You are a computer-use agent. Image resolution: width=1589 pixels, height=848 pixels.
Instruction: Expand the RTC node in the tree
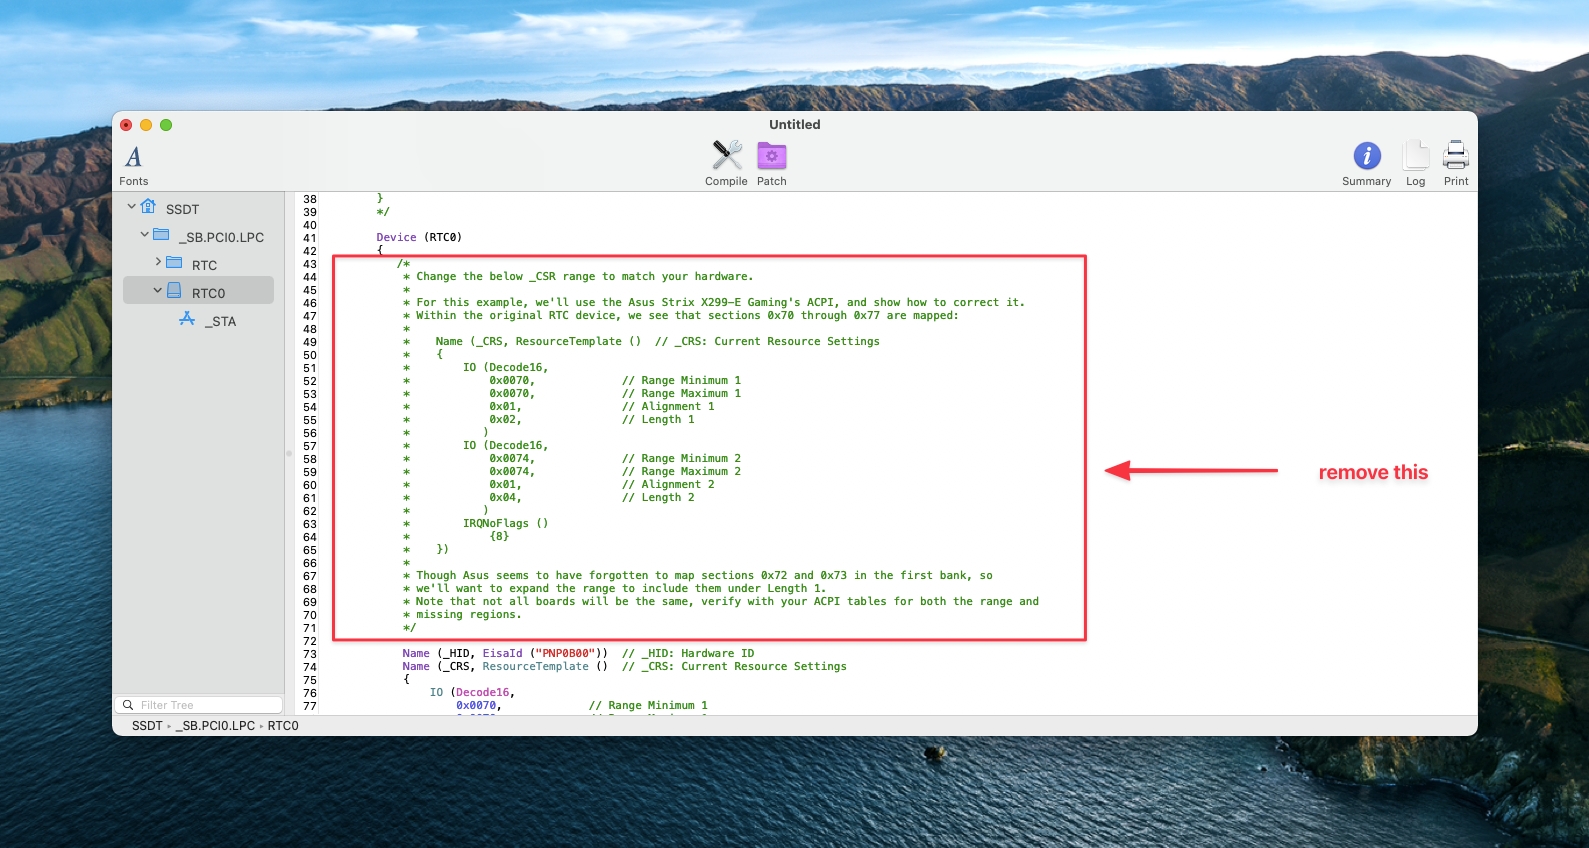pos(158,262)
